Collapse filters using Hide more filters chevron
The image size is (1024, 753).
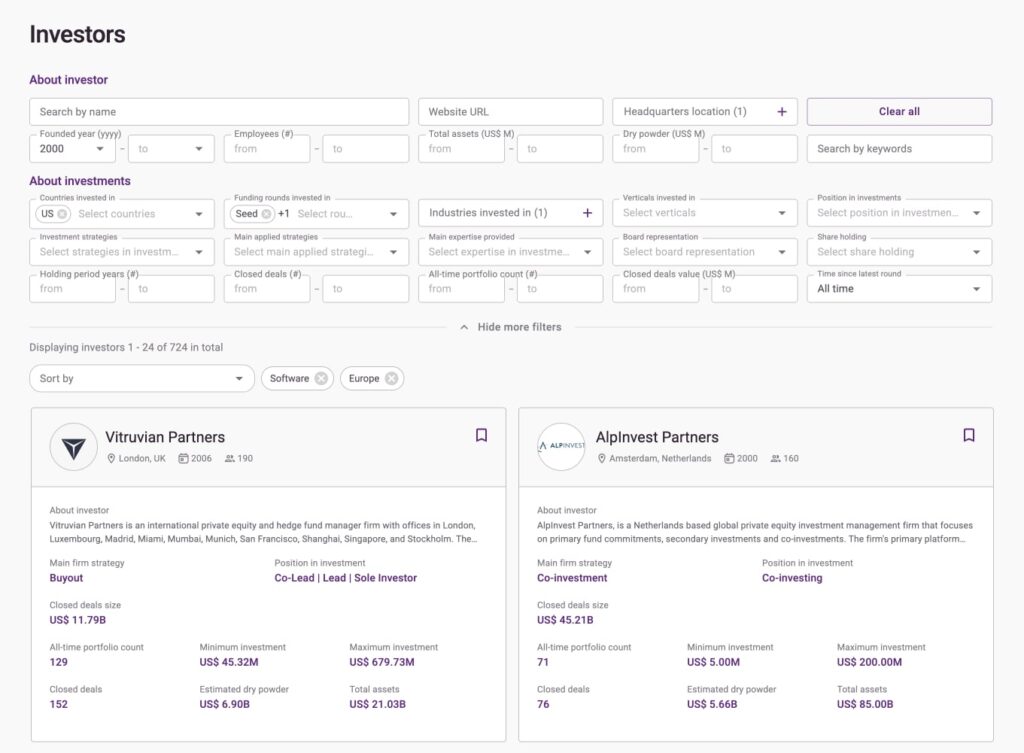coord(464,327)
